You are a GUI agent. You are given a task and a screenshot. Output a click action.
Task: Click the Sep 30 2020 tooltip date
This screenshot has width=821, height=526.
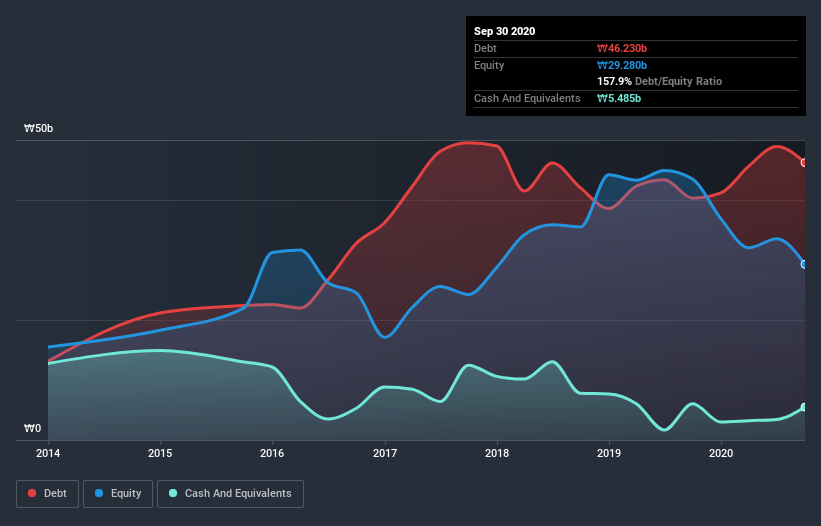coord(504,31)
